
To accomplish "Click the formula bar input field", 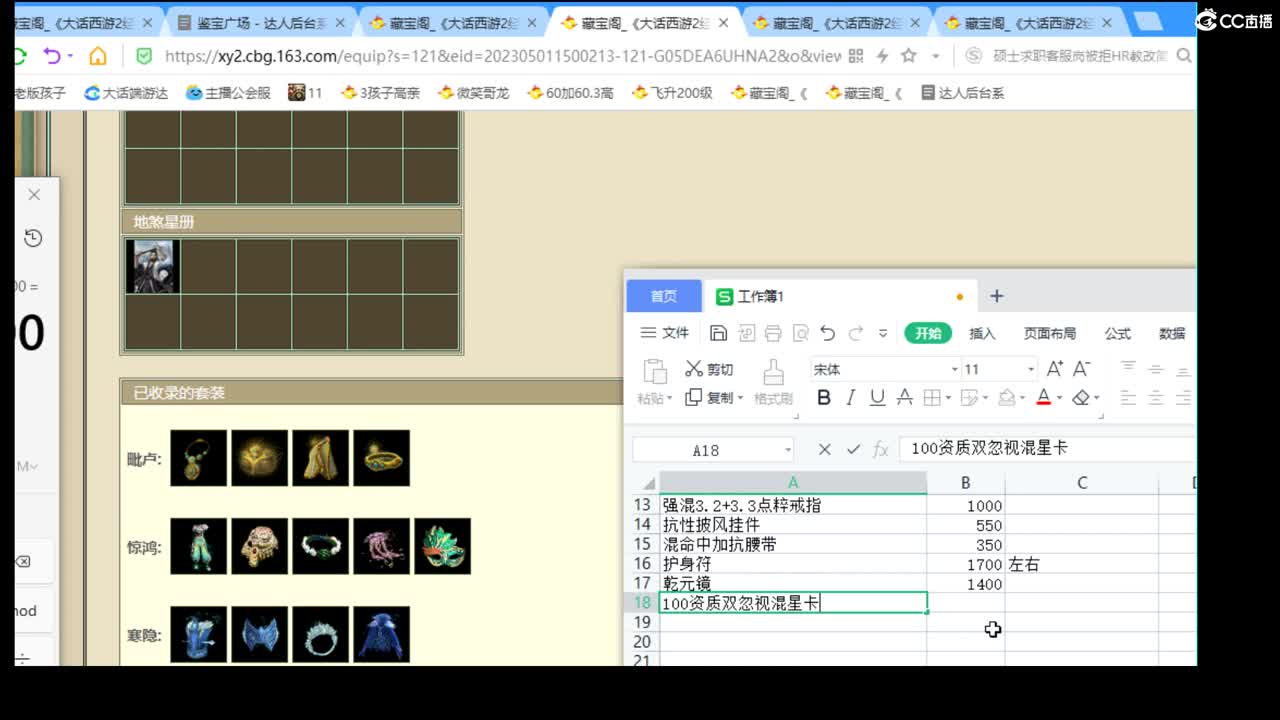I will coord(1046,449).
